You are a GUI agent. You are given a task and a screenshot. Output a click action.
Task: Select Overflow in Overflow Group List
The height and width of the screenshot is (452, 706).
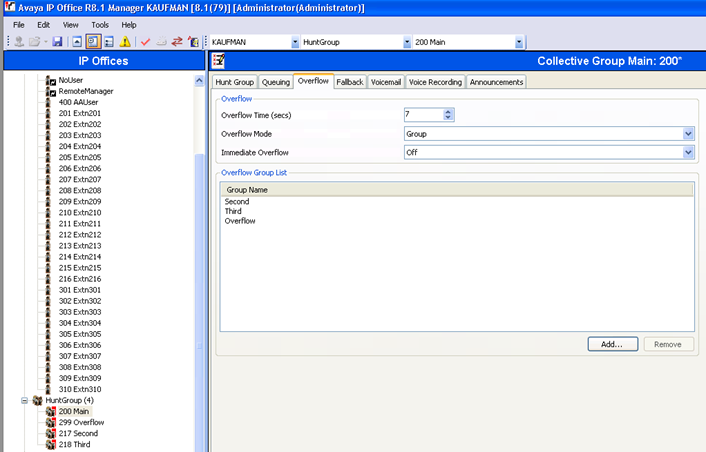click(x=240, y=221)
